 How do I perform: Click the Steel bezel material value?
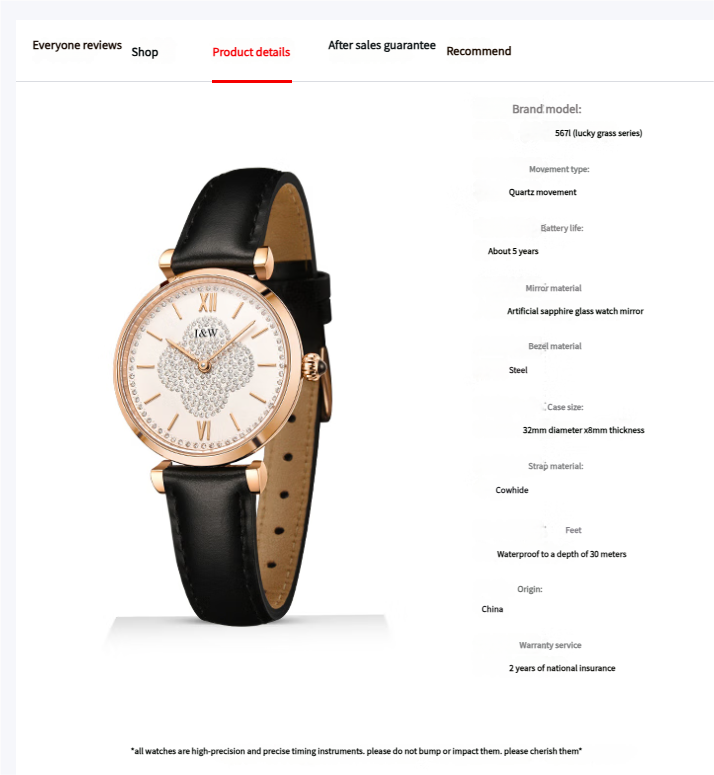(x=518, y=370)
